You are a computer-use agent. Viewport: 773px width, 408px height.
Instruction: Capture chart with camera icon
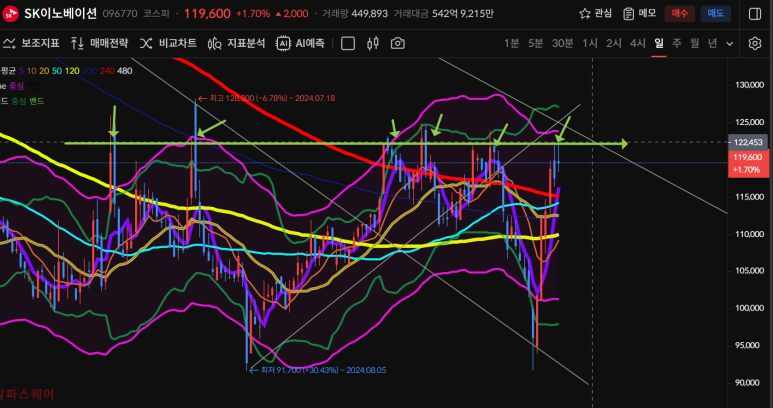coord(398,43)
